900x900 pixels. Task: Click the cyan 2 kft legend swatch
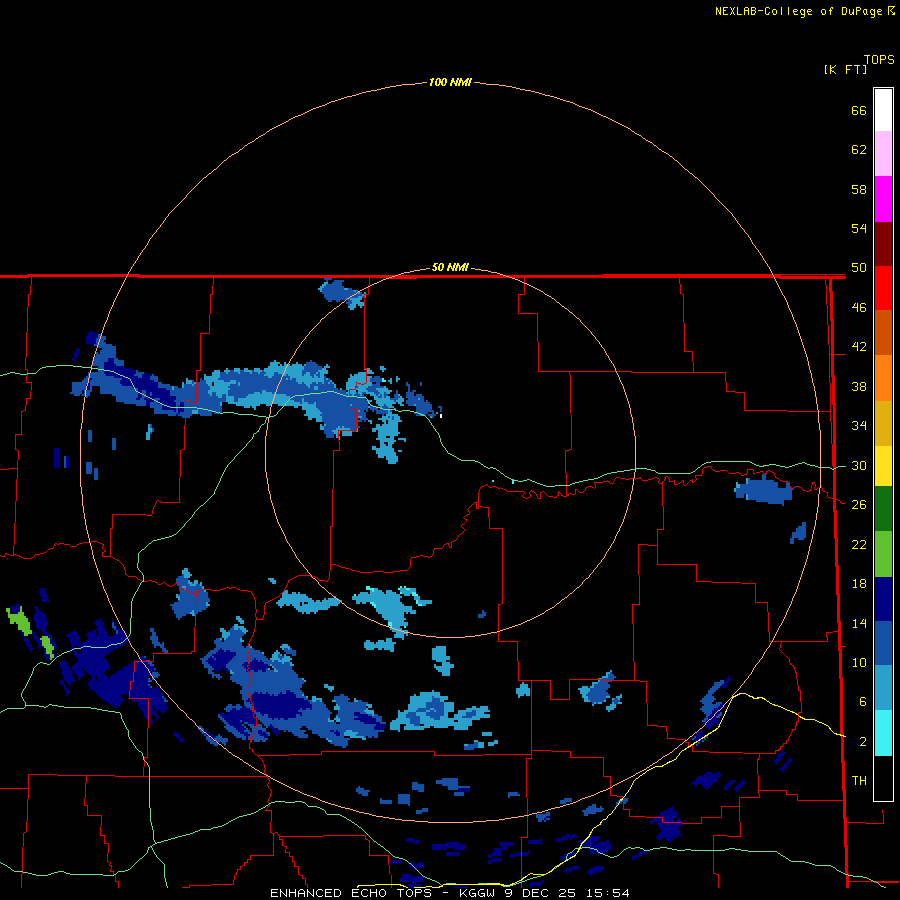883,733
